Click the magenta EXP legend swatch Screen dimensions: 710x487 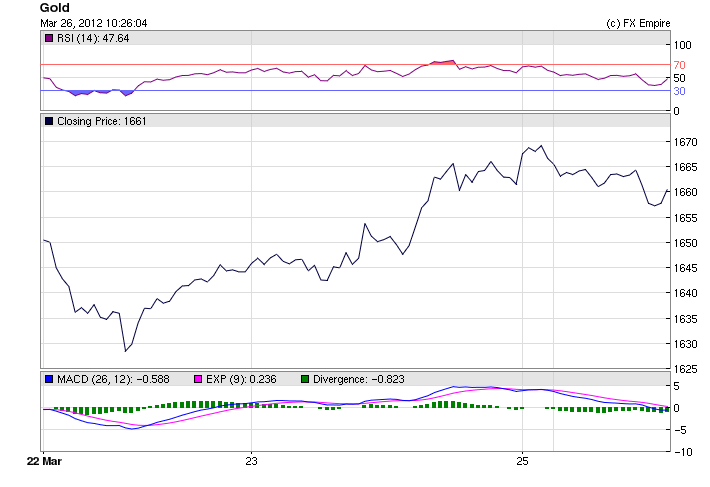coord(198,379)
